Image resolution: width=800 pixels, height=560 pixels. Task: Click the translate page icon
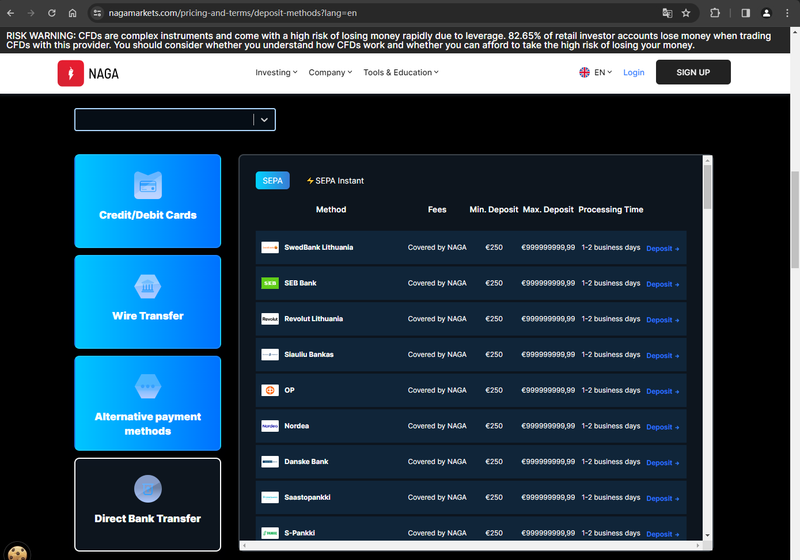[x=667, y=13]
